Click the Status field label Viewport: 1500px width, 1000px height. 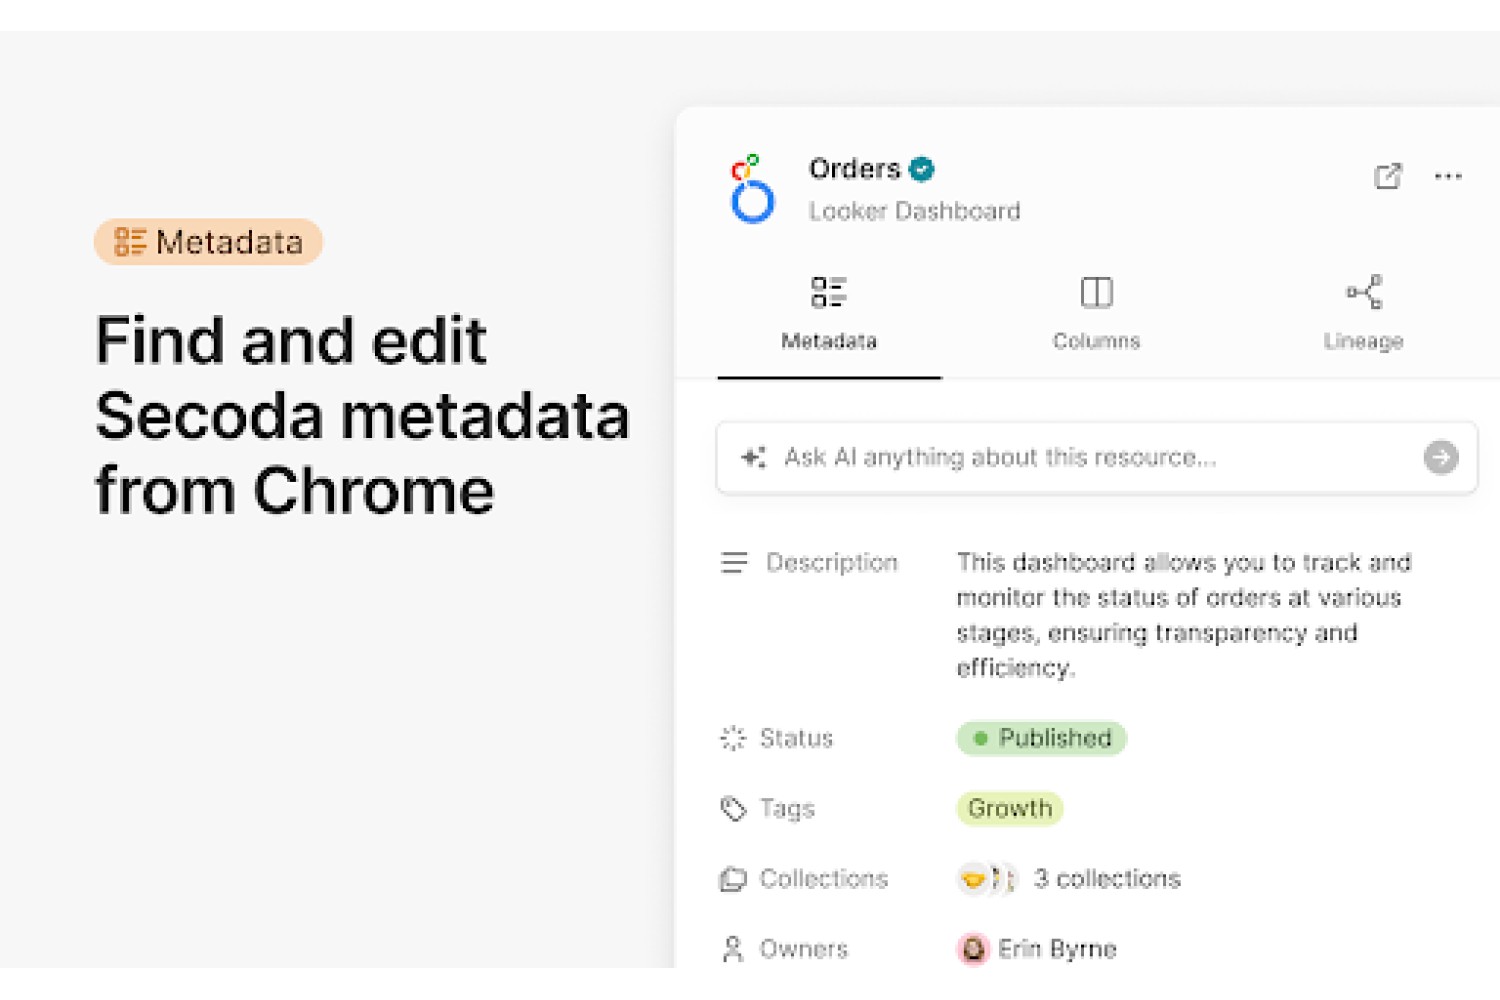[796, 738]
